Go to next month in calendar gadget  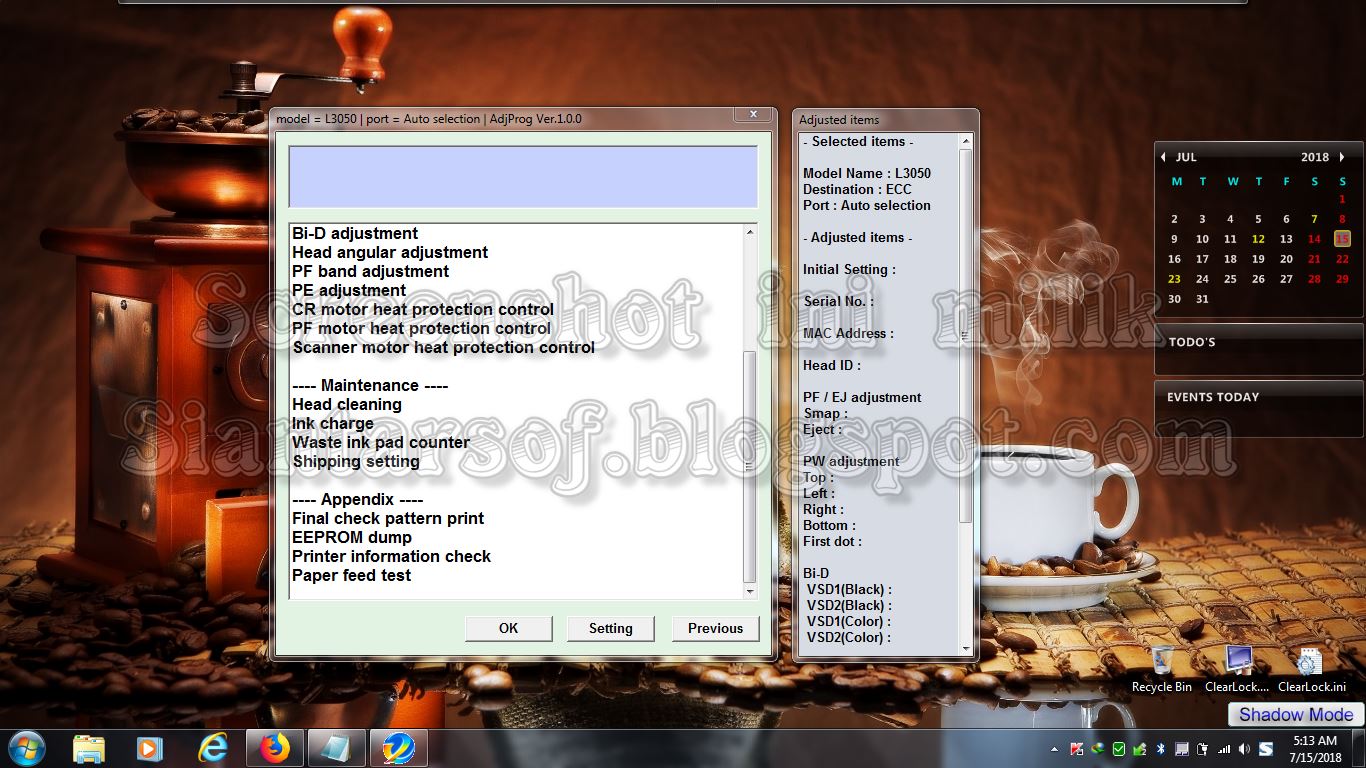tap(1342, 157)
